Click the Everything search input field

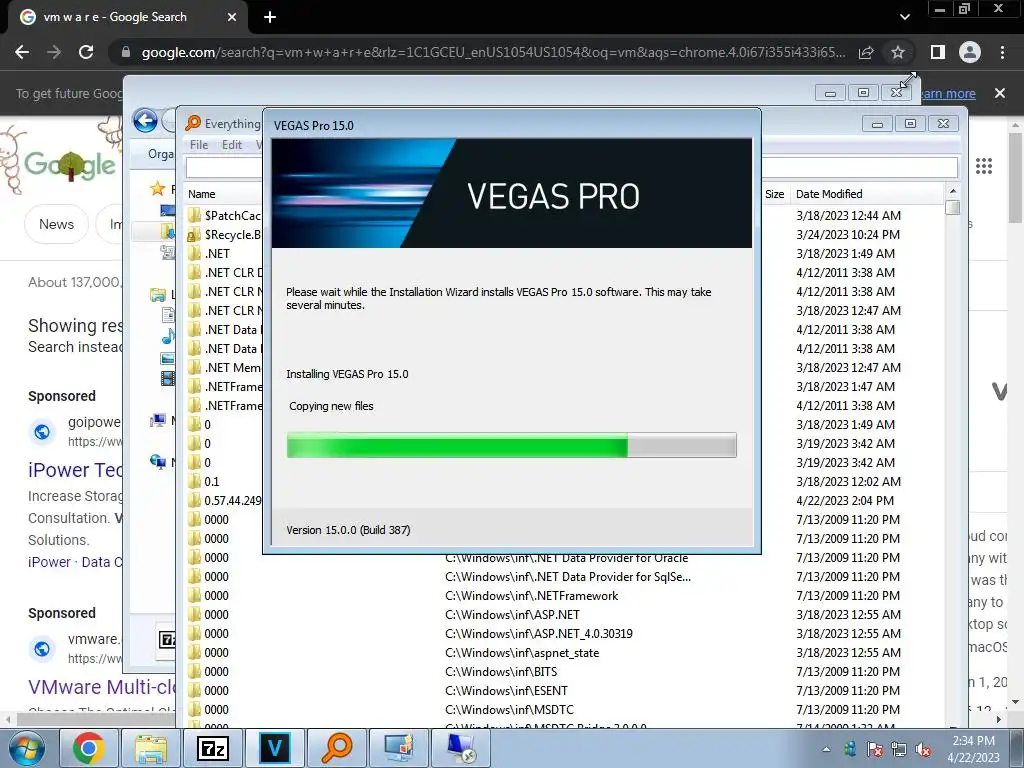(x=571, y=168)
